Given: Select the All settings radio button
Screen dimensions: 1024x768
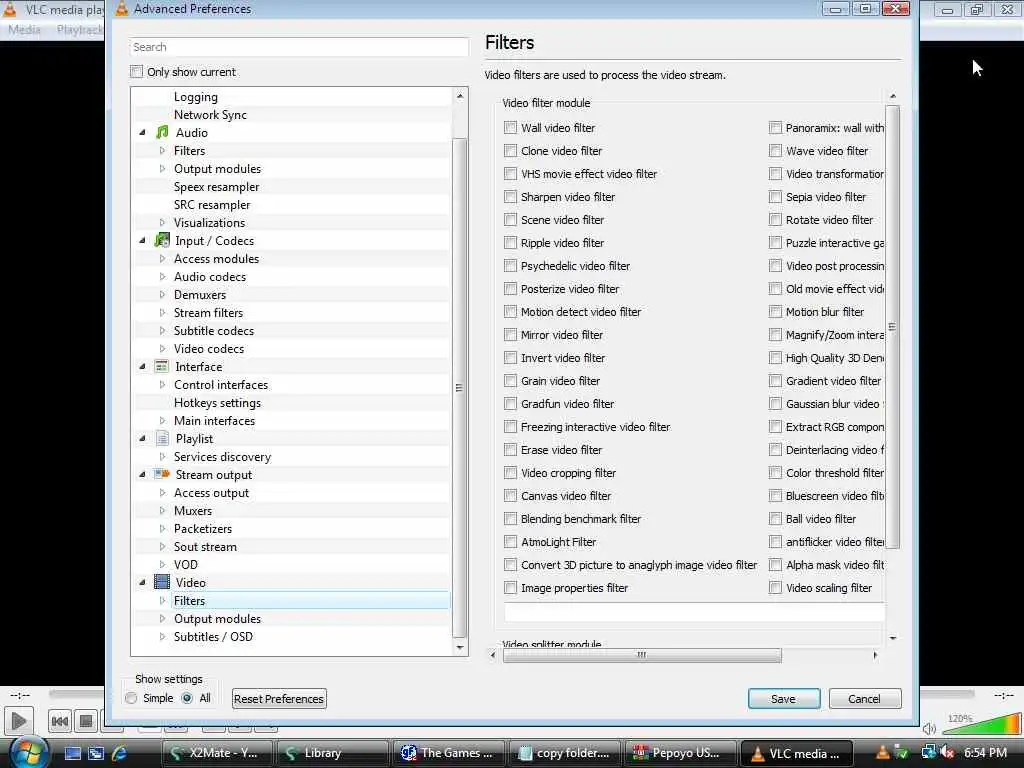Looking at the screenshot, I should click(187, 698).
